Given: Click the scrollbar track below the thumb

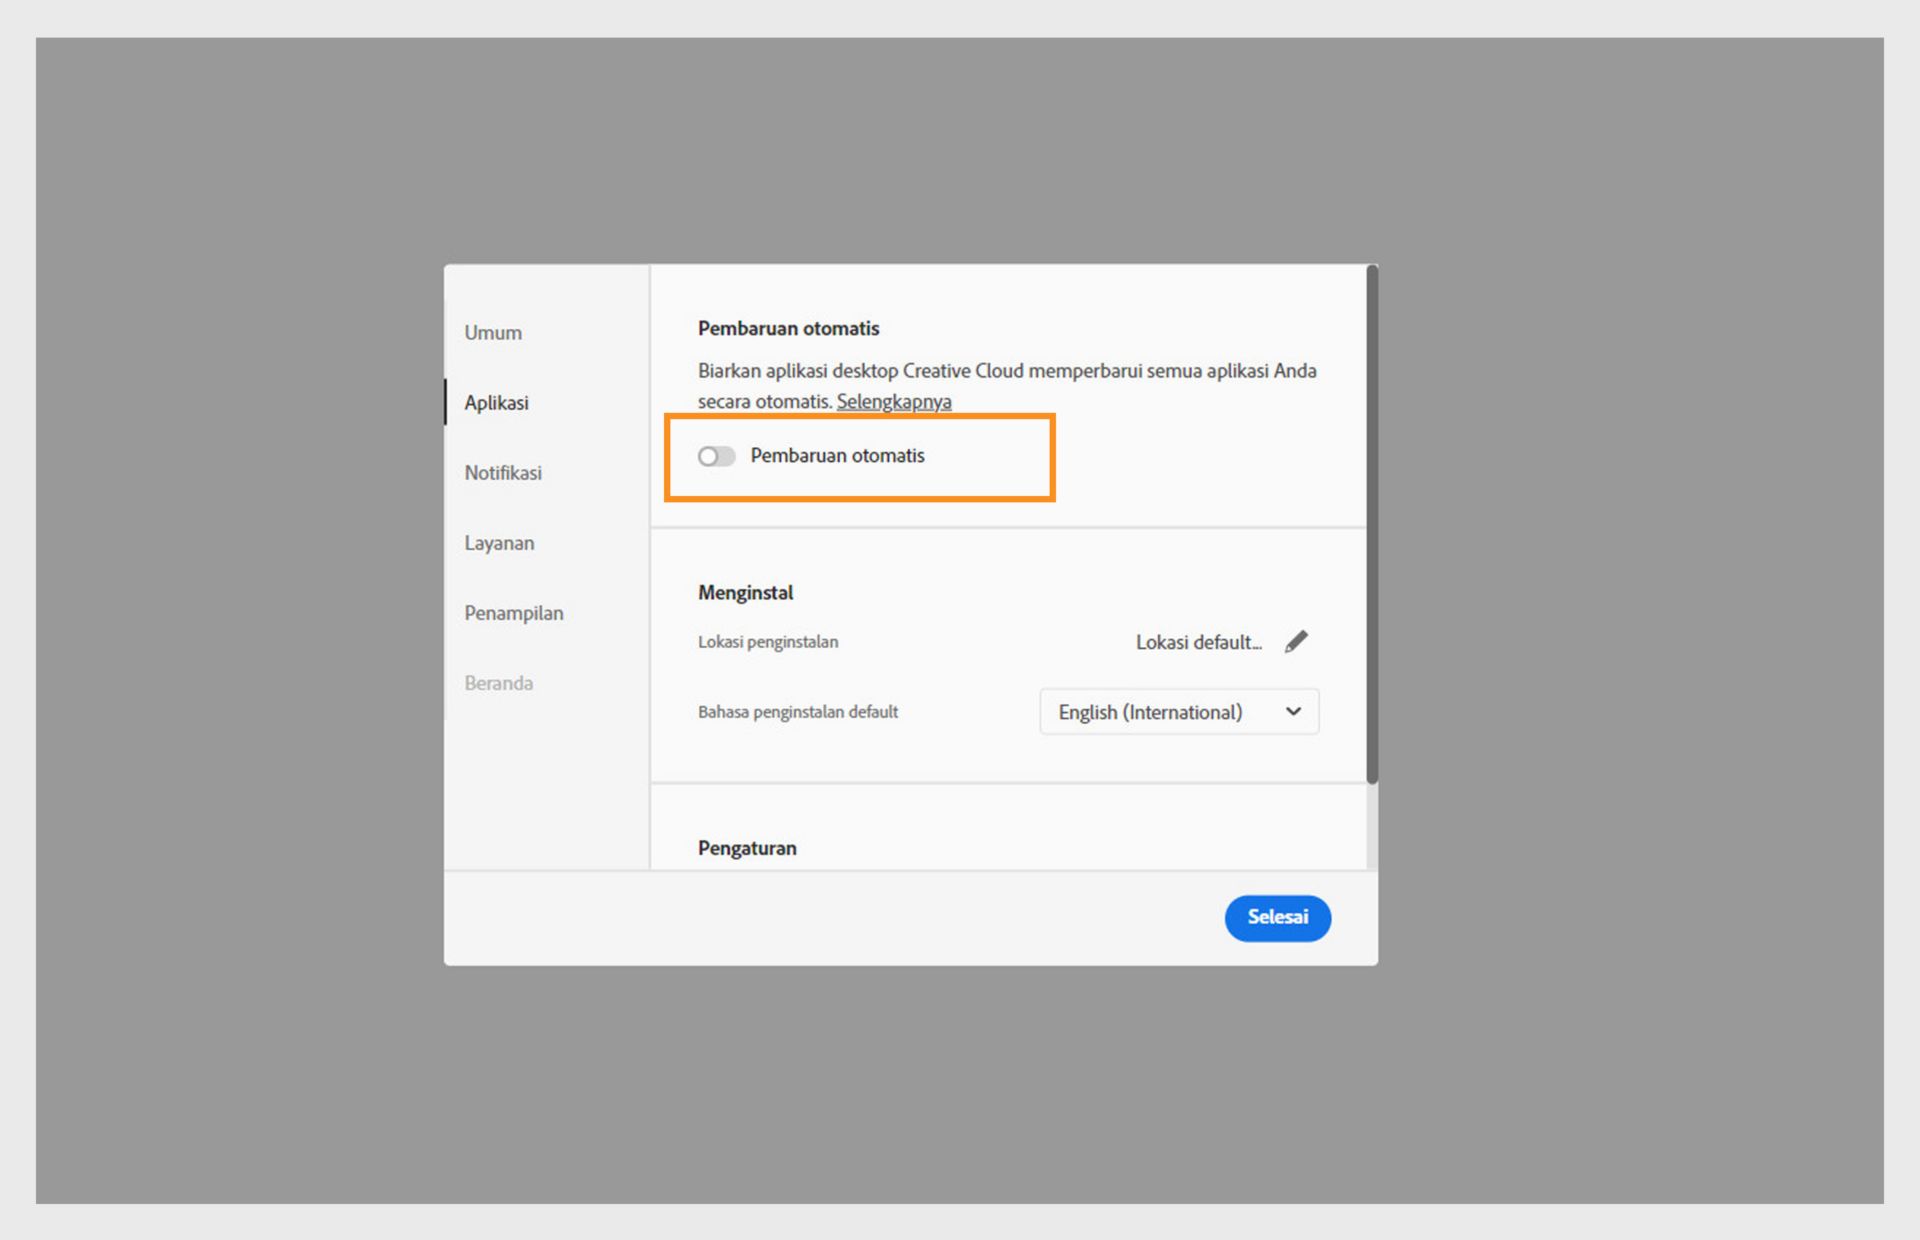Looking at the screenshot, I should point(1372,826).
